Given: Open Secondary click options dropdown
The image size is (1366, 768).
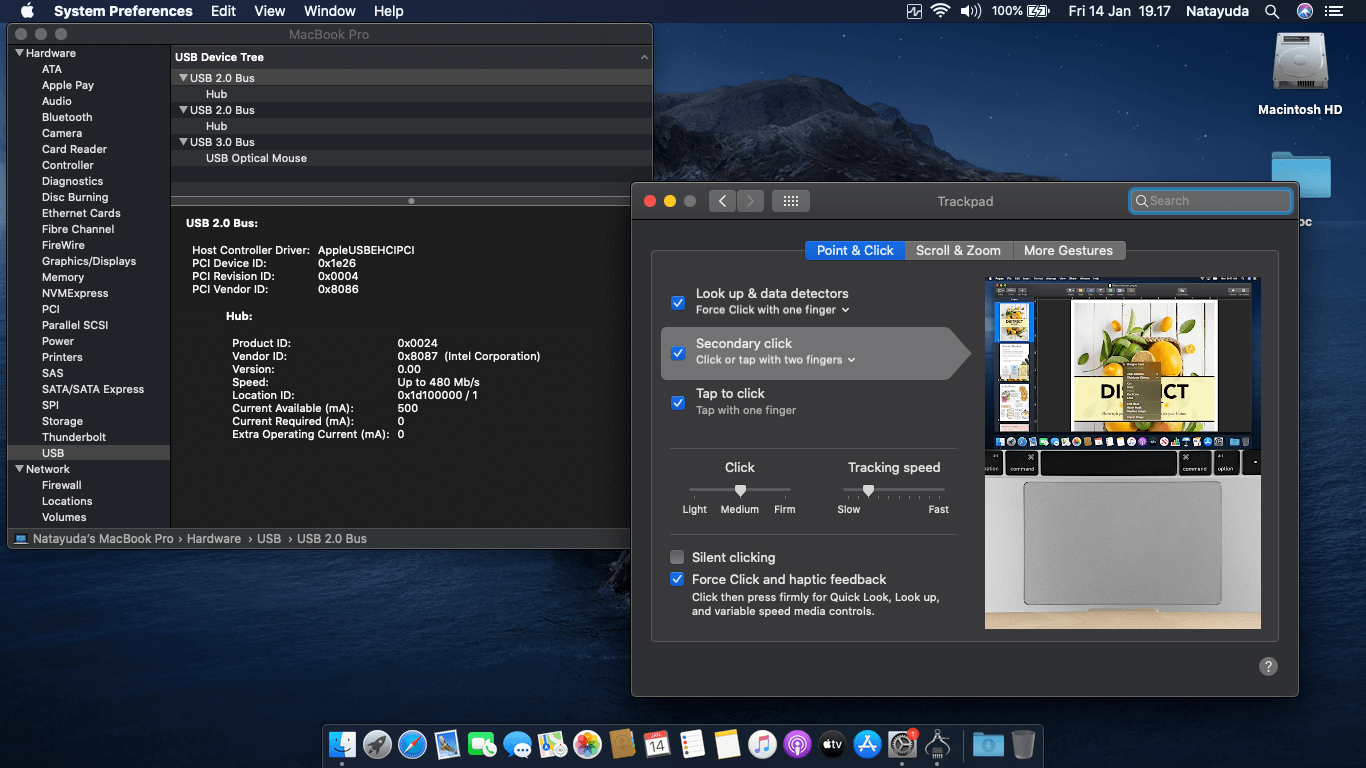Looking at the screenshot, I should tap(776, 360).
